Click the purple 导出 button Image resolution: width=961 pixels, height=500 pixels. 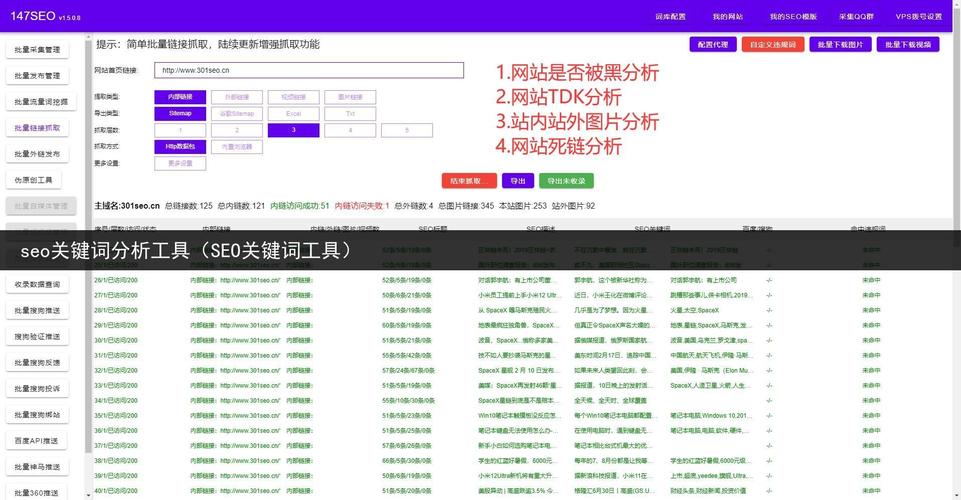point(518,181)
